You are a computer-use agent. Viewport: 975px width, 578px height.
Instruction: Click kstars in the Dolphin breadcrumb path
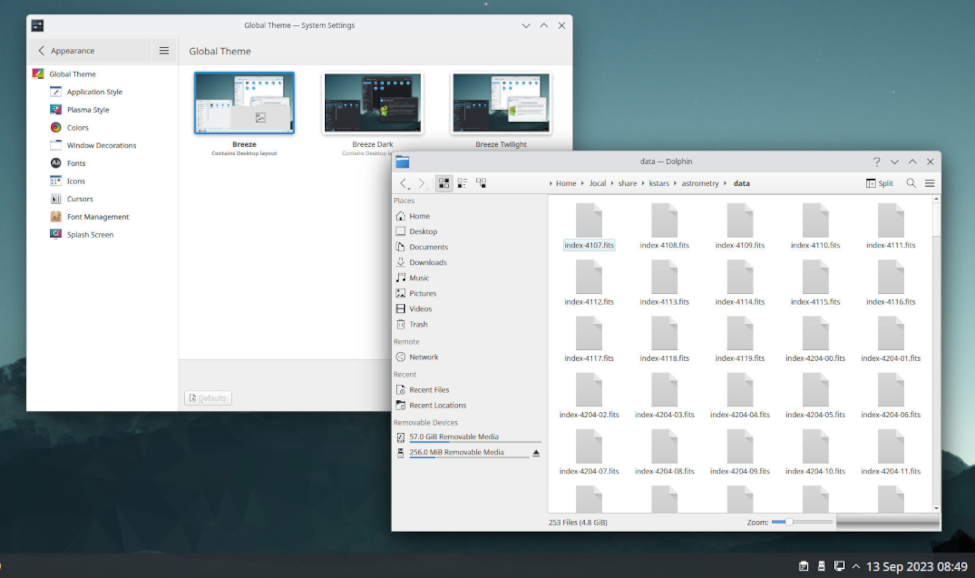tap(659, 183)
